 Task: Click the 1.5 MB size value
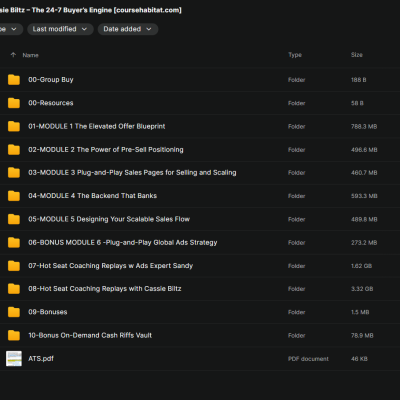(360, 312)
